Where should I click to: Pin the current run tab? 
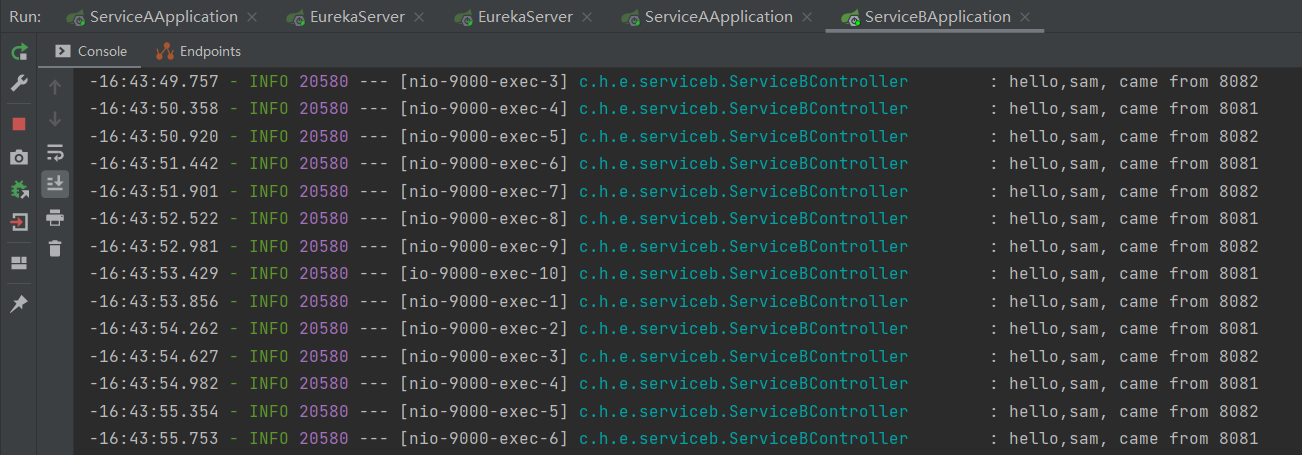pos(19,304)
